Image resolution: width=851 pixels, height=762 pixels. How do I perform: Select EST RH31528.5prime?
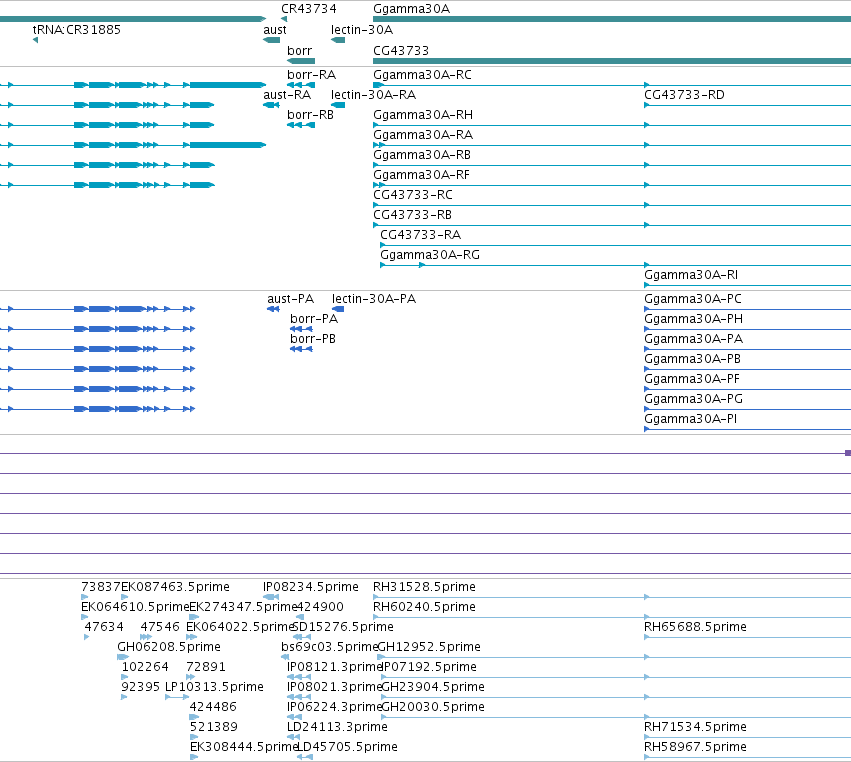pos(424,587)
